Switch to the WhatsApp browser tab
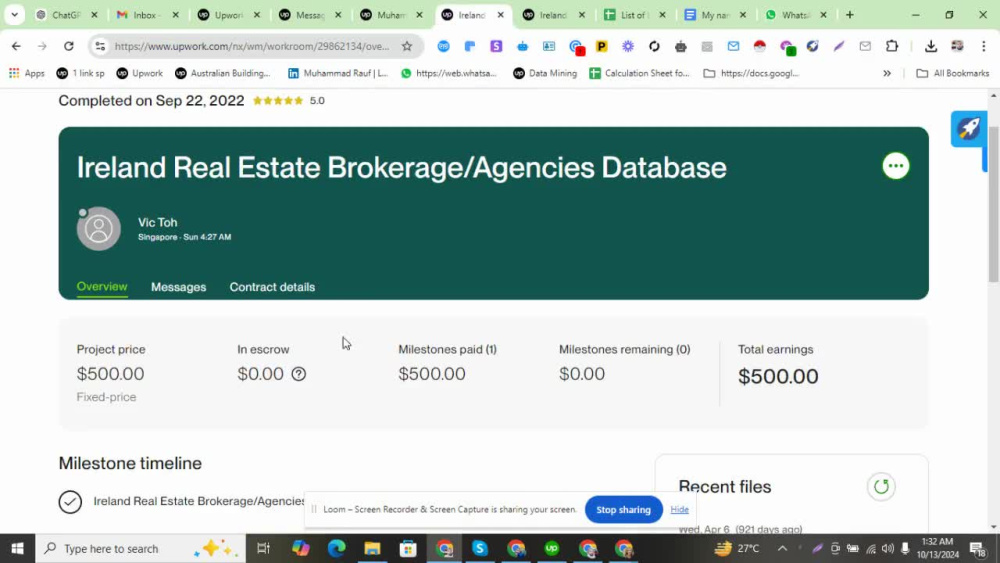 797,15
